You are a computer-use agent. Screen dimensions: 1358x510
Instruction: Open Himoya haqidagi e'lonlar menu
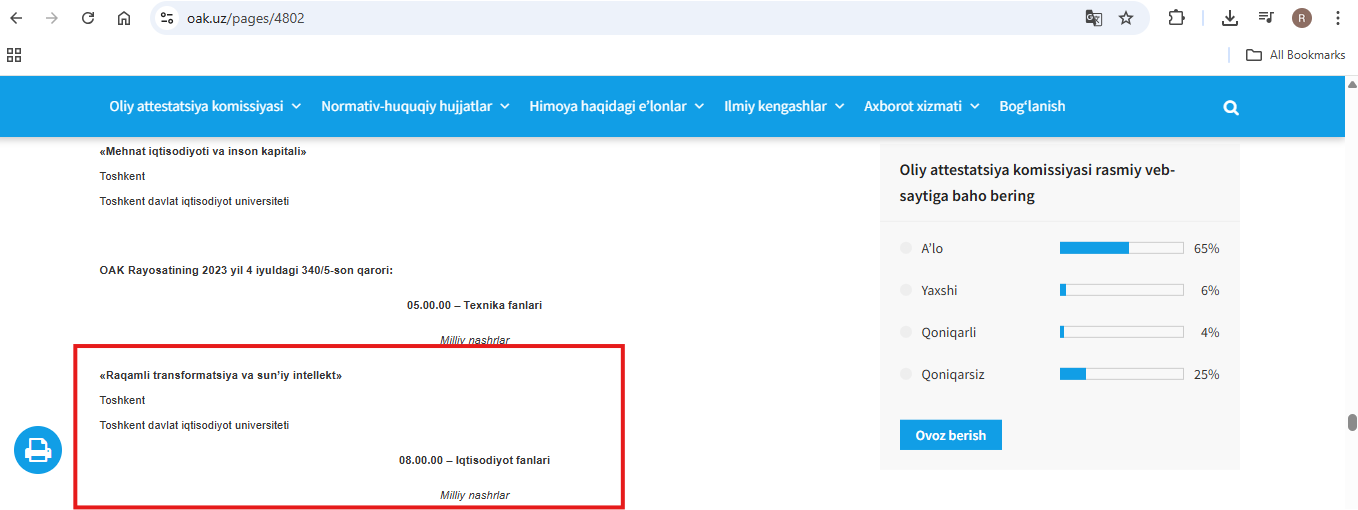click(x=616, y=106)
